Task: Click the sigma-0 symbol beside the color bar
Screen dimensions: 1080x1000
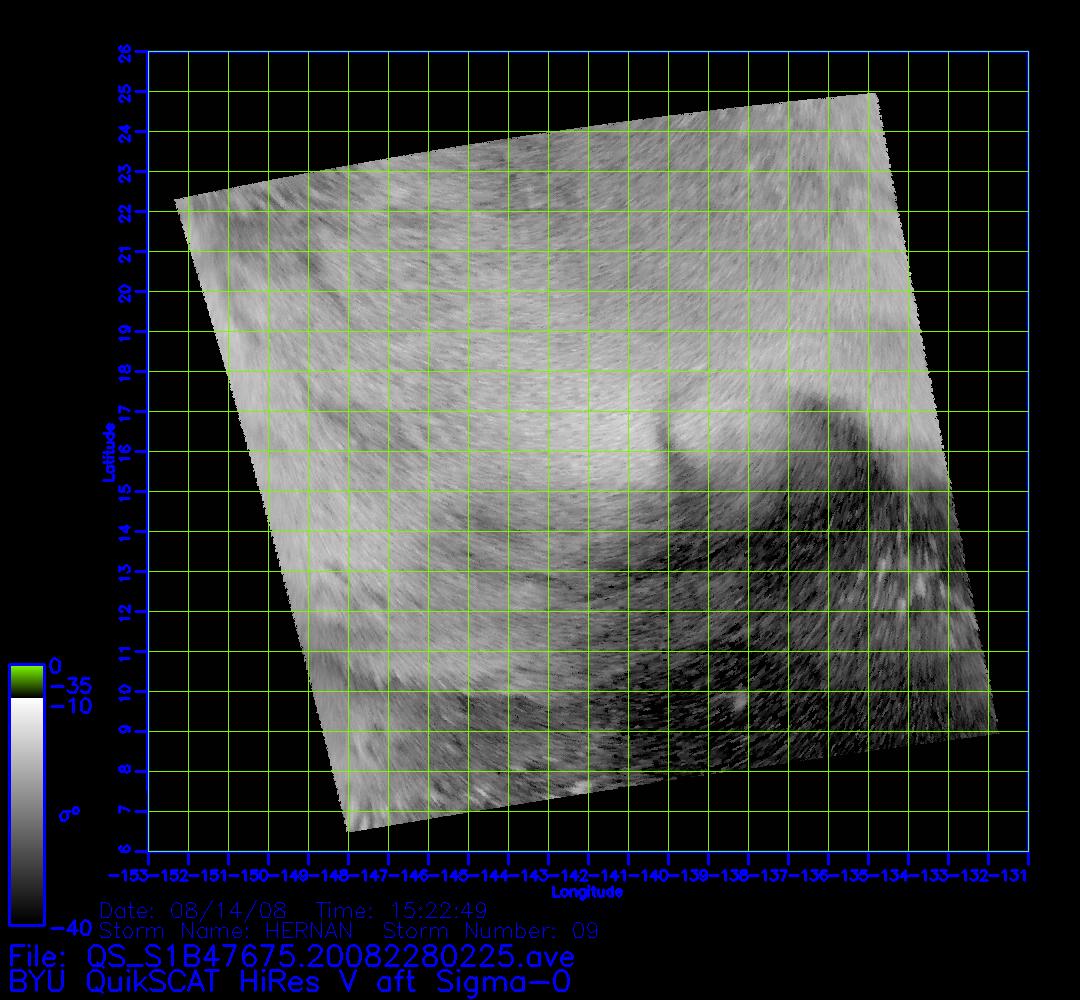Action: coord(69,813)
